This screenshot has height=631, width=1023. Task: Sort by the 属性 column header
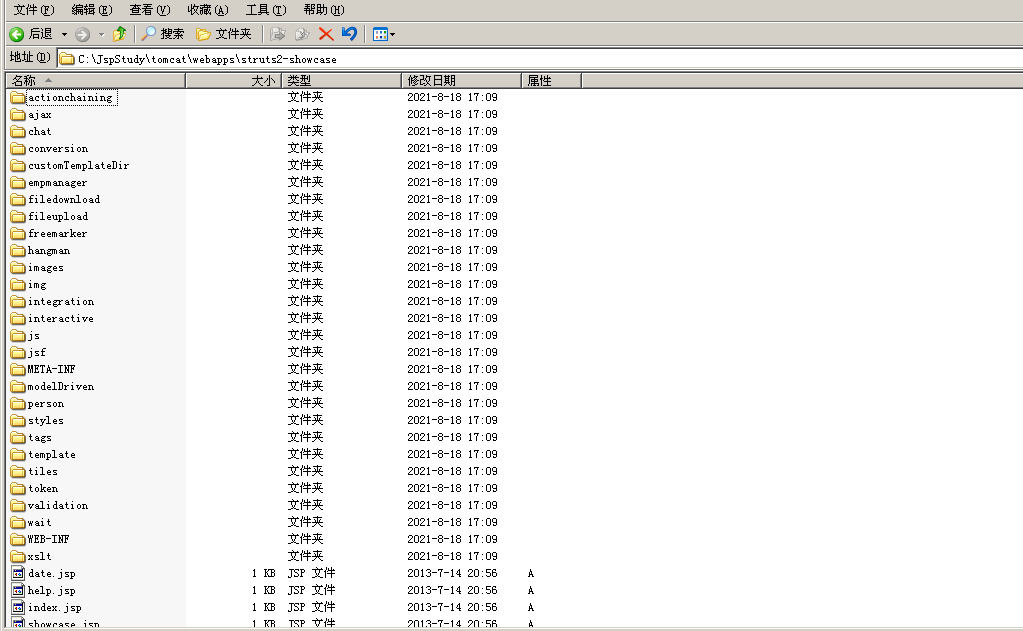551,80
